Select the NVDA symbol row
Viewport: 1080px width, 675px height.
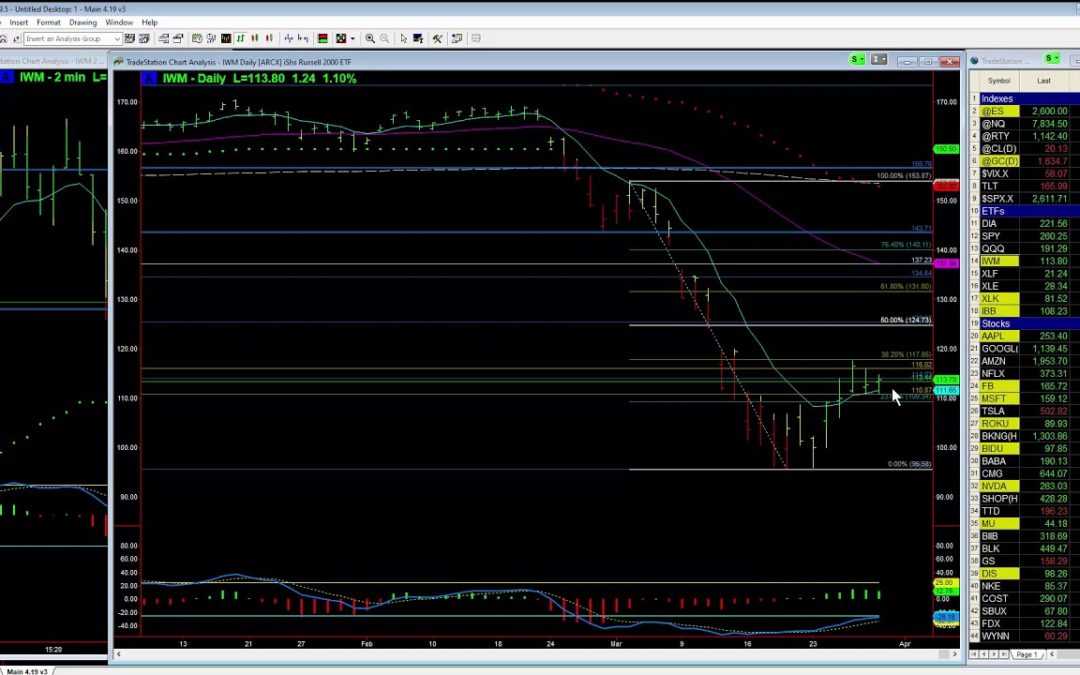coord(999,486)
